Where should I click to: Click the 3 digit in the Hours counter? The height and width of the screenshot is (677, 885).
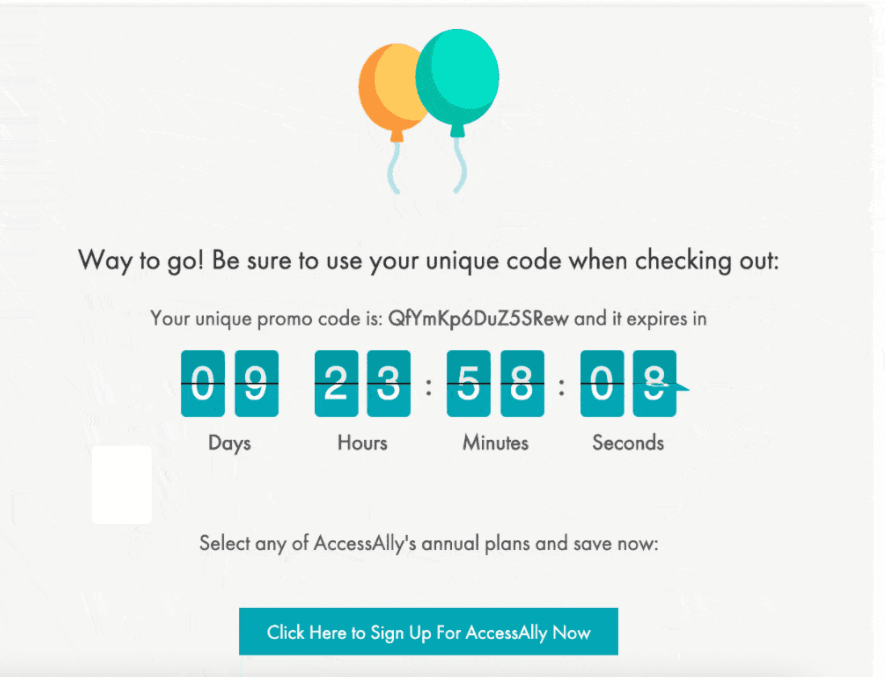[x=388, y=383]
